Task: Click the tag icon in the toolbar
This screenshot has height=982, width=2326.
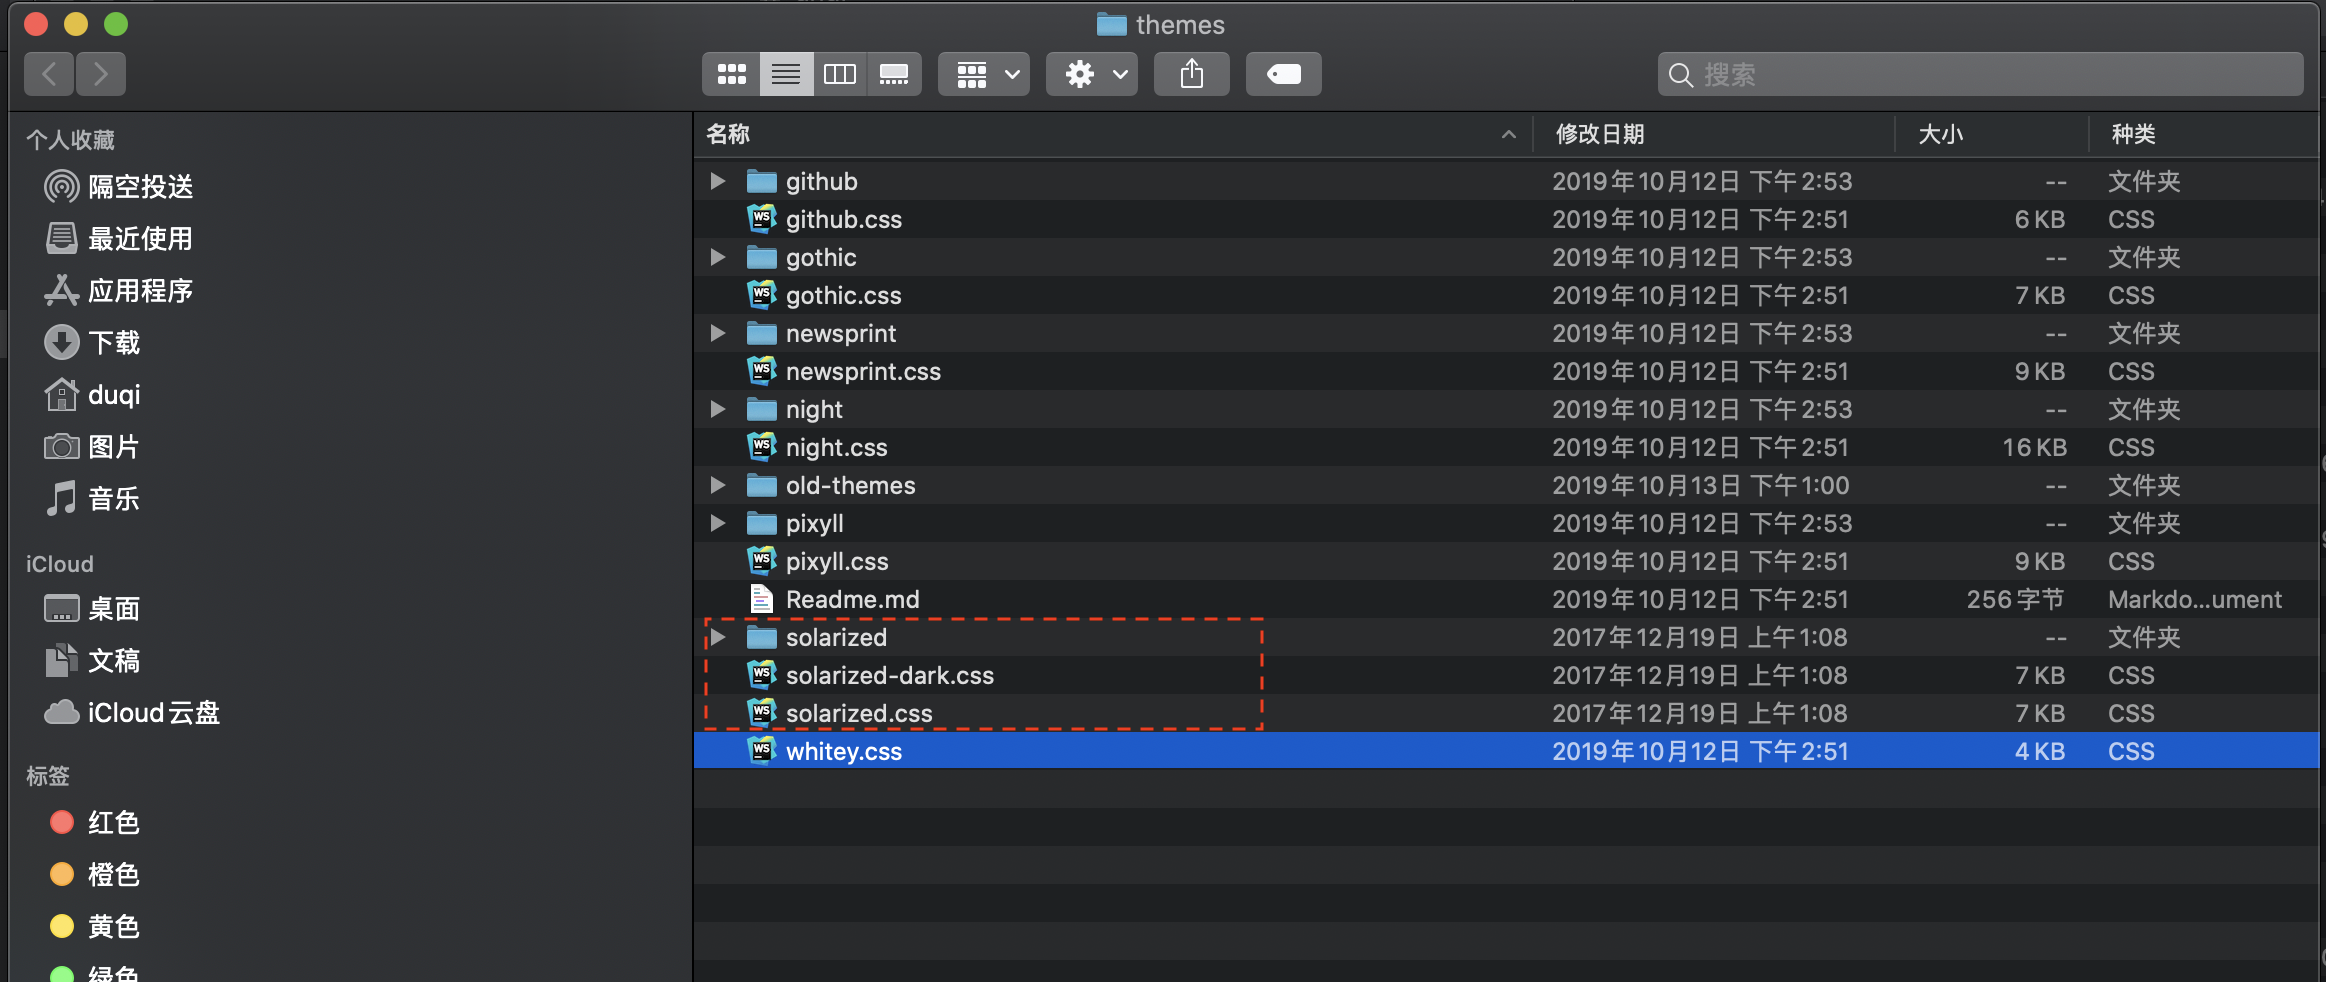Action: pos(1283,73)
